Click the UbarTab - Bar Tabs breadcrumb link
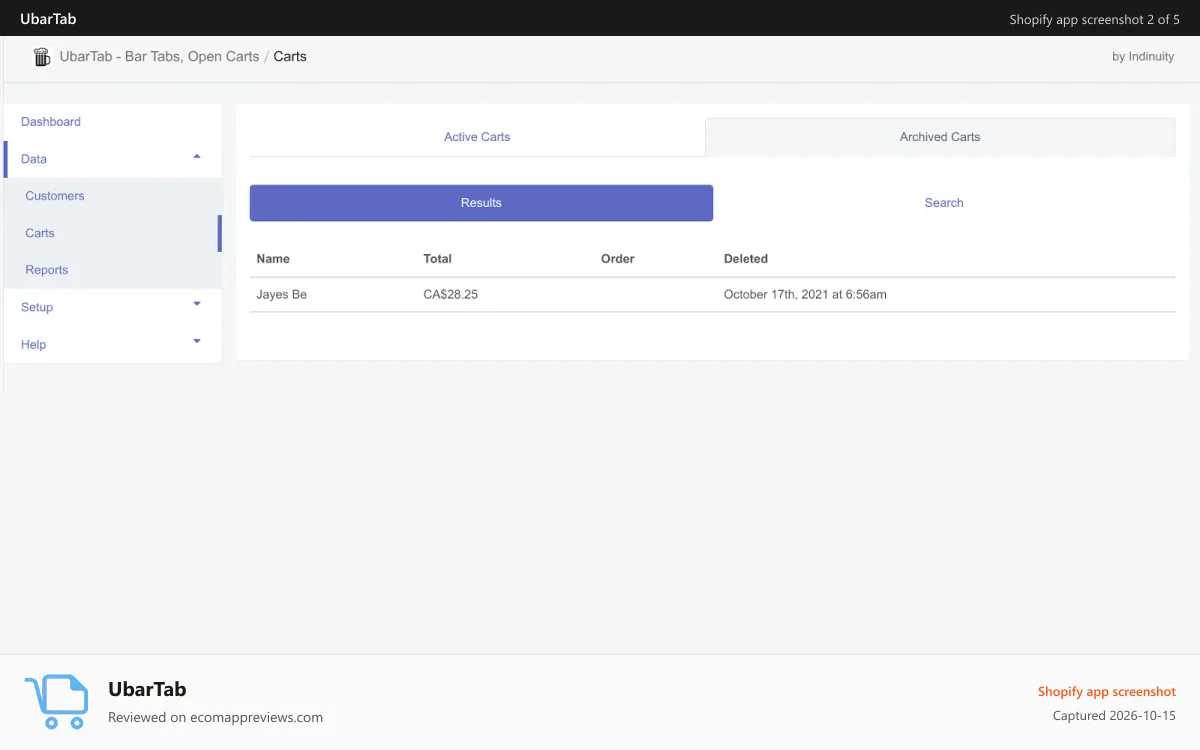1200x750 pixels. (159, 57)
